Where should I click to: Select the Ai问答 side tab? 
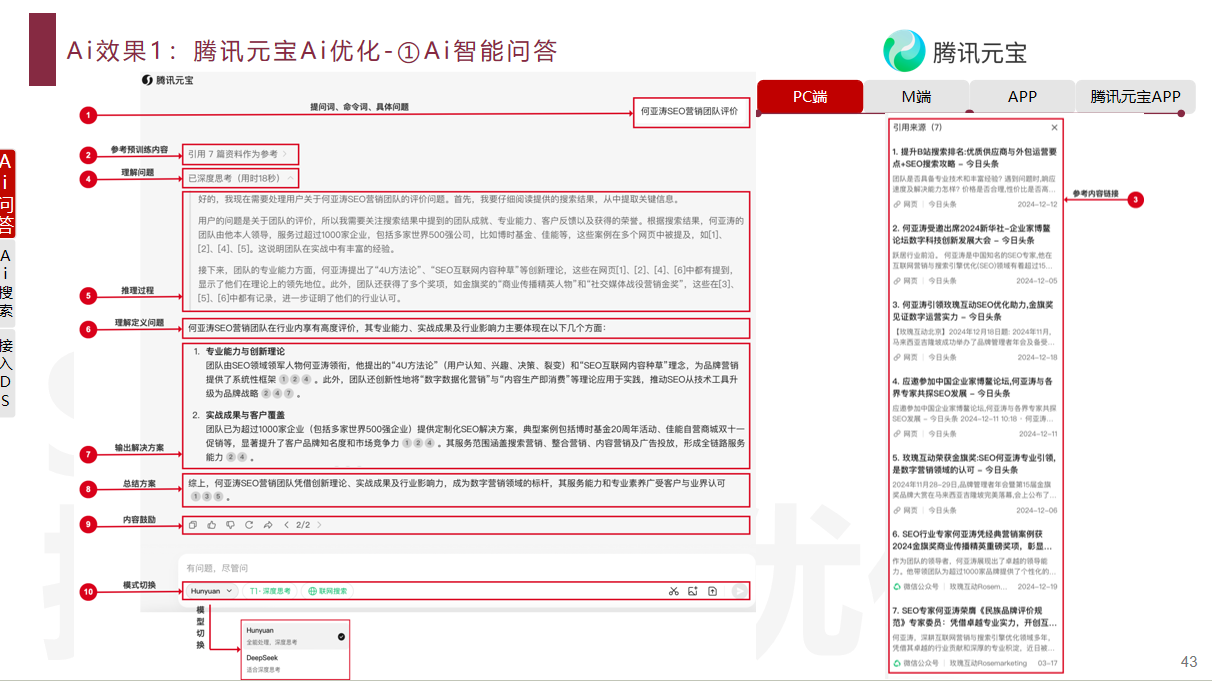coord(7,193)
